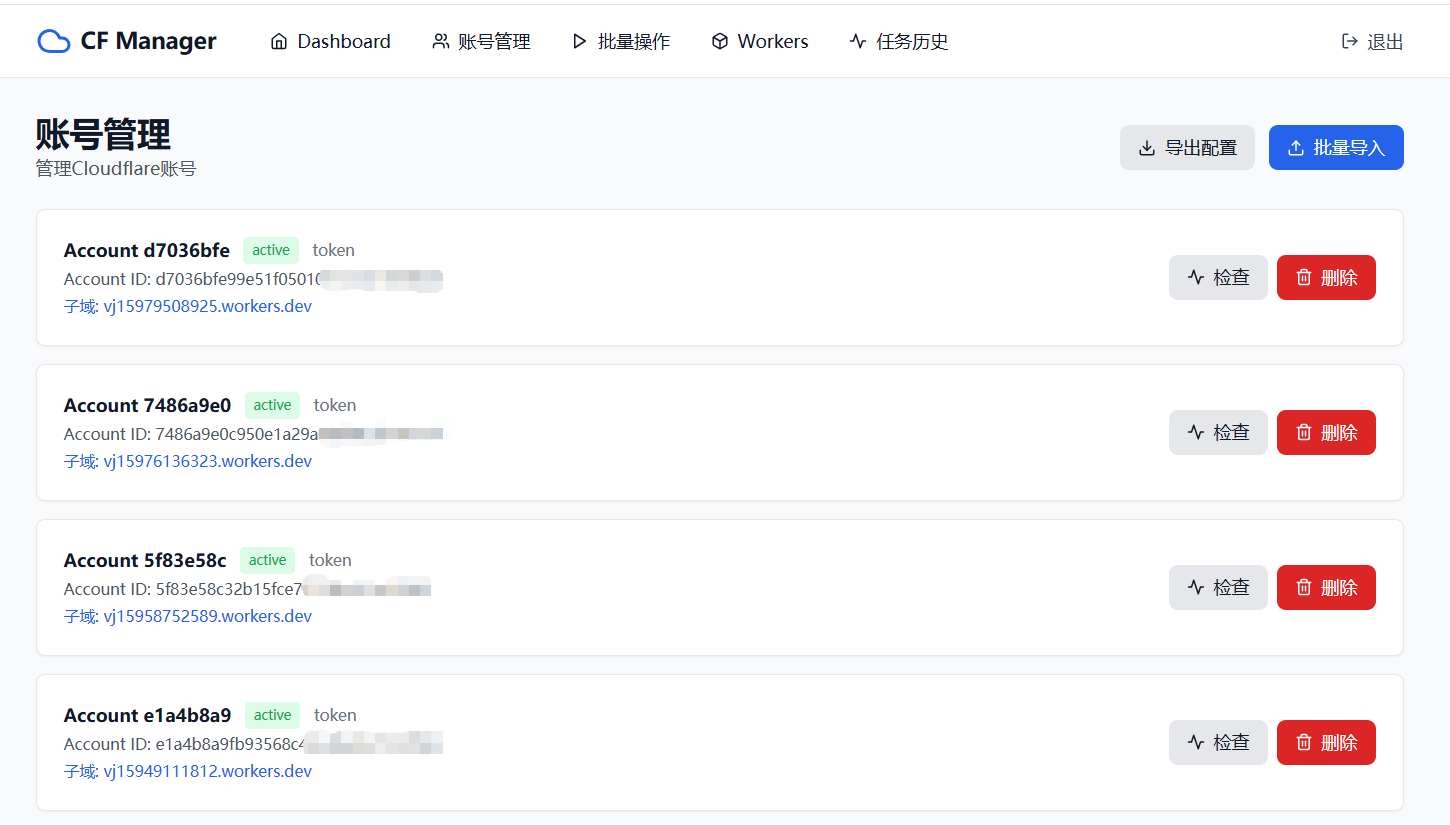
Task: Click active badge on Account e1a4b8a9
Action: [272, 715]
